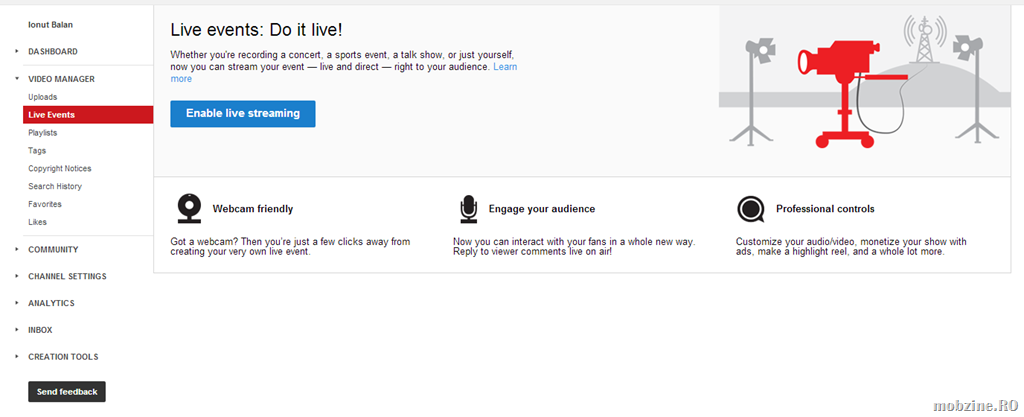Image resolution: width=1024 pixels, height=417 pixels.
Task: Expand the Analytics section
Action: tap(17, 303)
